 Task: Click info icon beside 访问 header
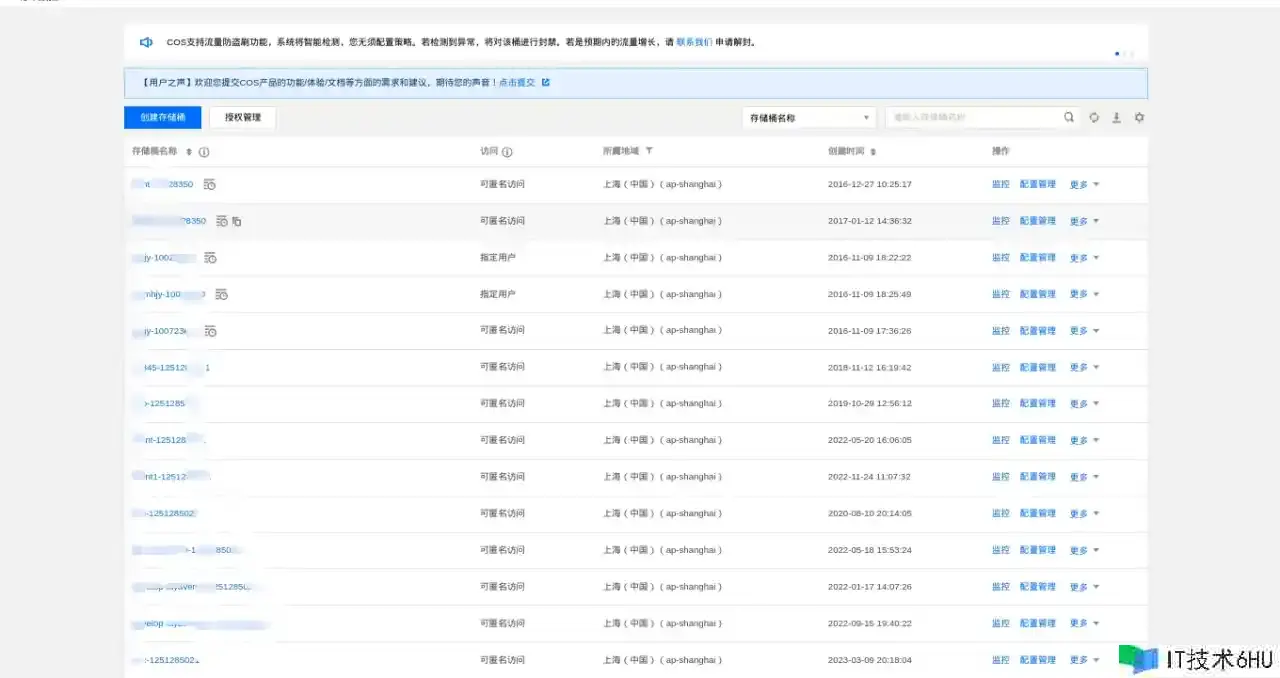pos(507,152)
